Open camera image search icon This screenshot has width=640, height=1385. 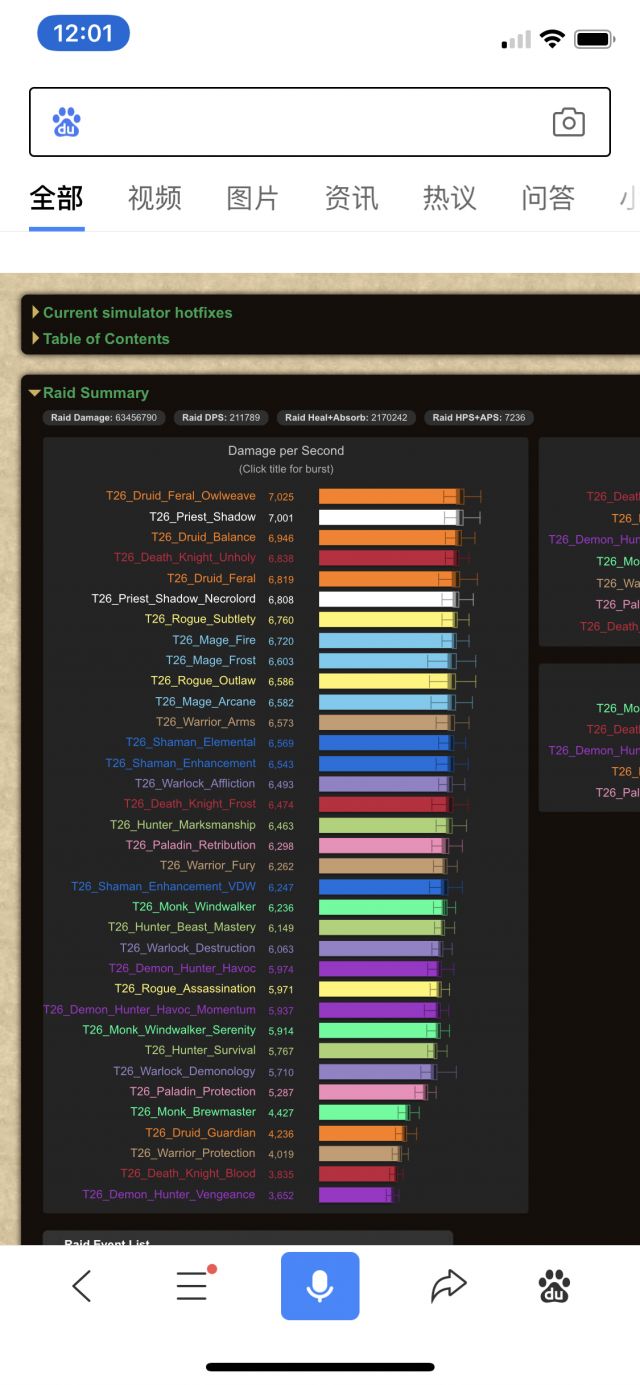pyautogui.click(x=568, y=122)
